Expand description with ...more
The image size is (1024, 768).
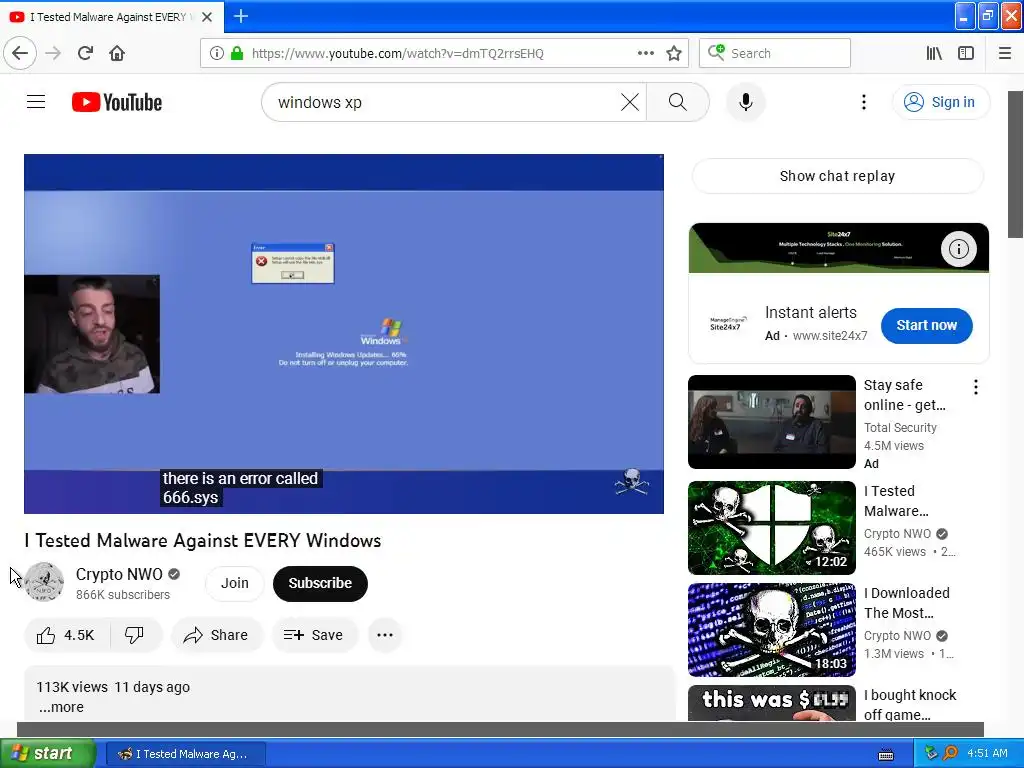pyautogui.click(x=61, y=707)
